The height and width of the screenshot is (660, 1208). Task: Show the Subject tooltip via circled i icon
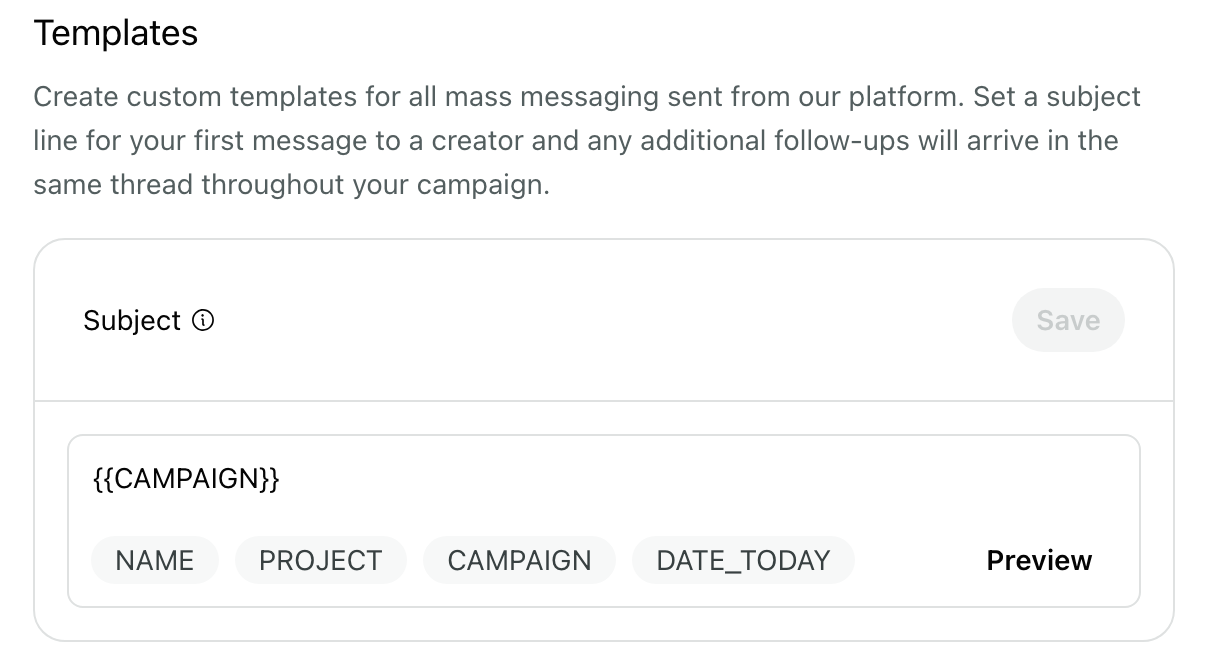pos(203,321)
